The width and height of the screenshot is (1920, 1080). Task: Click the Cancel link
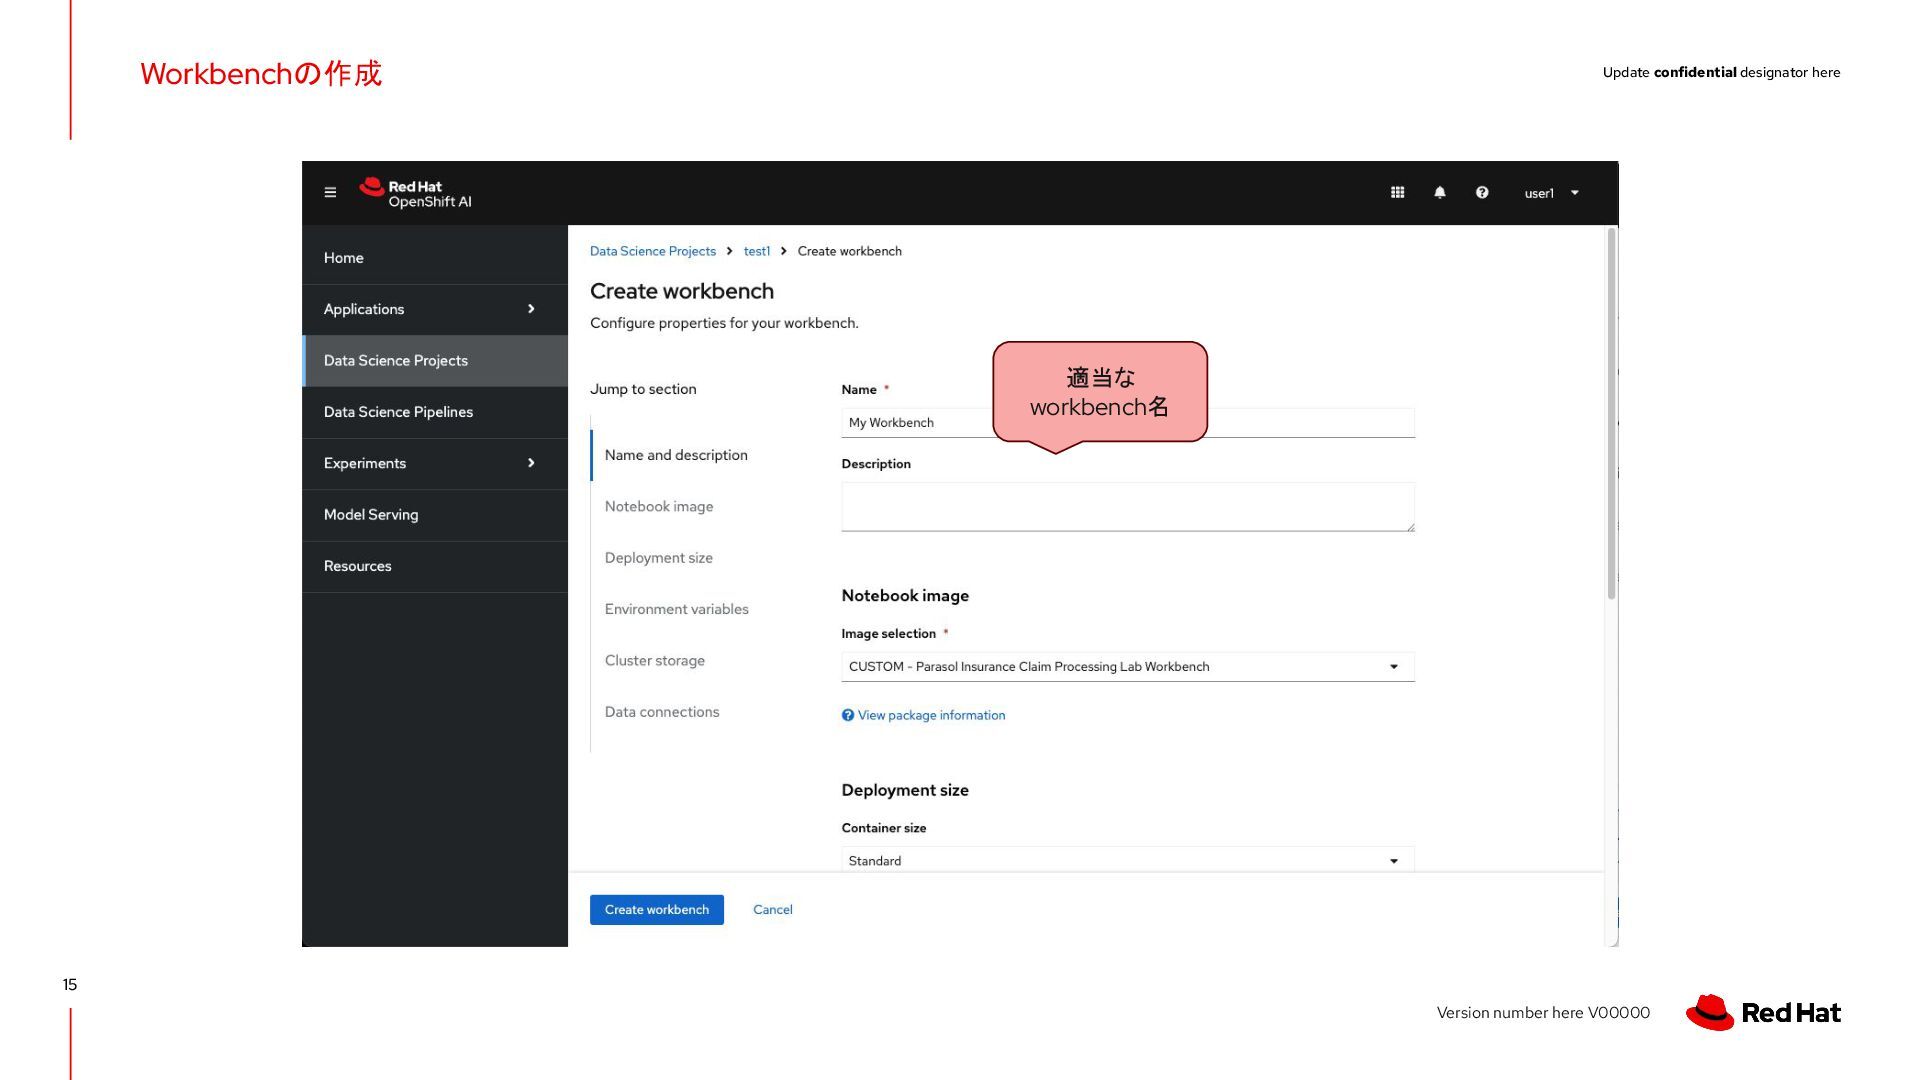[773, 910]
